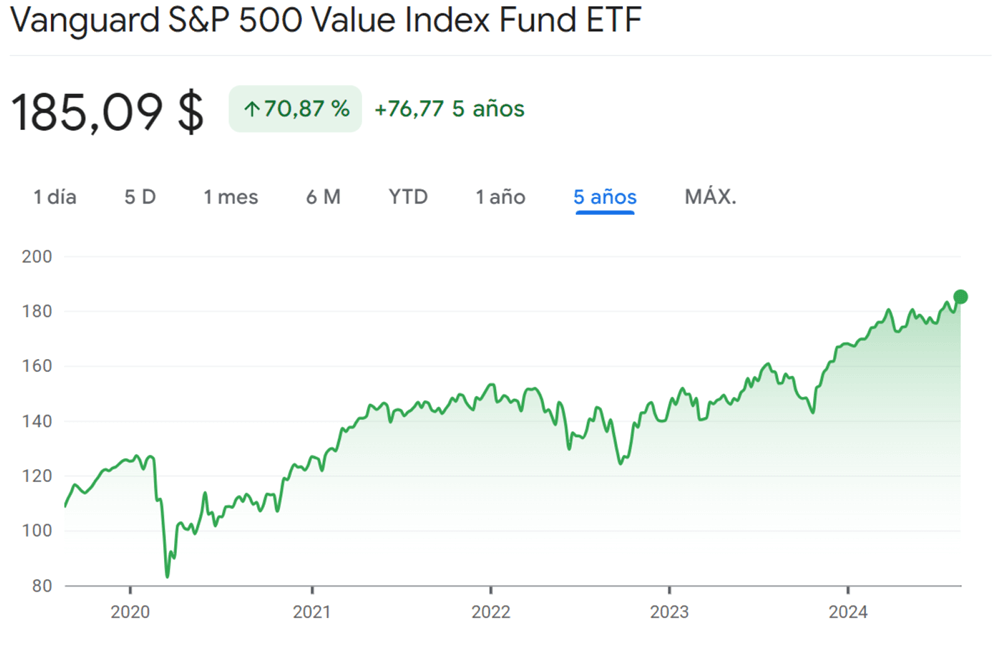993x647 pixels.
Task: Click the 2022 x-axis year label
Action: click(490, 612)
